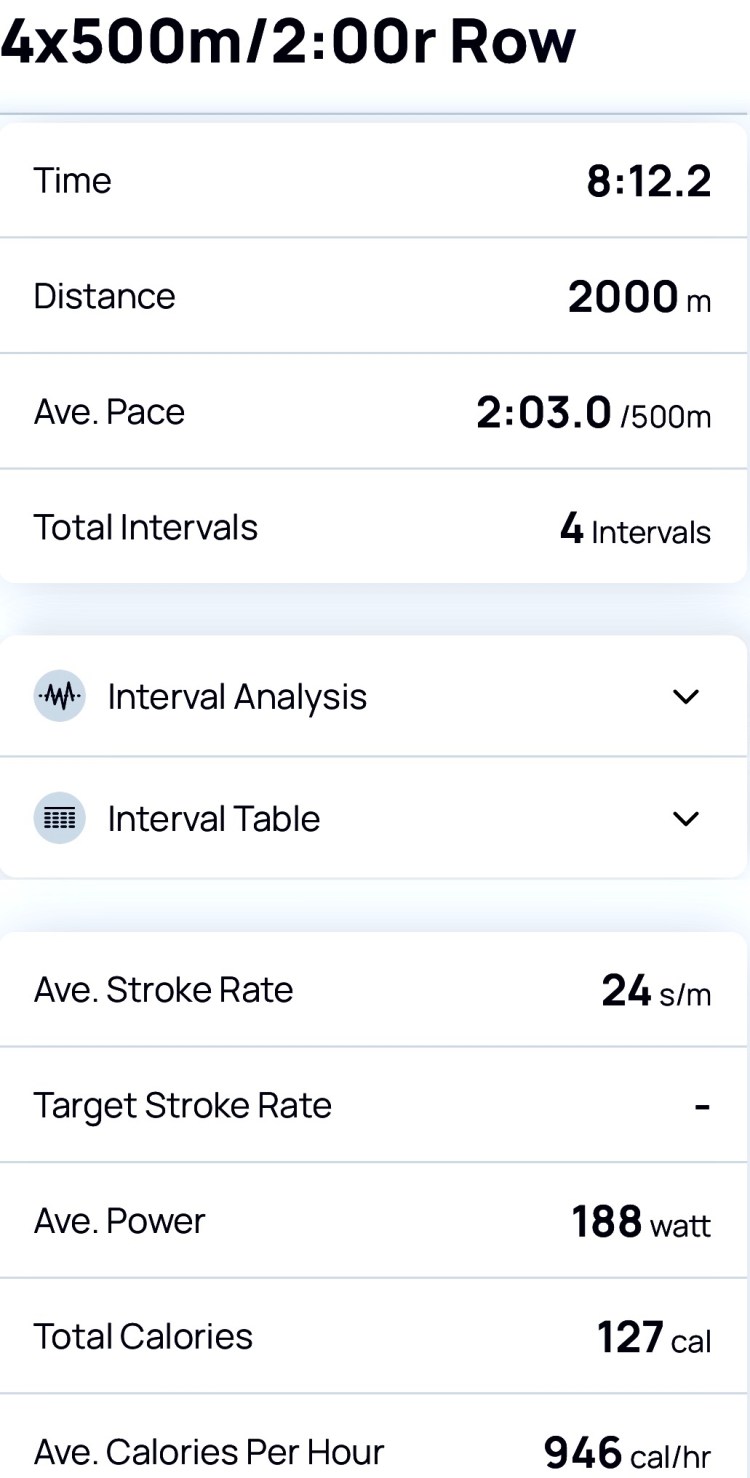The image size is (750, 1478).
Task: Click the Ave. Pace label
Action: (x=109, y=412)
